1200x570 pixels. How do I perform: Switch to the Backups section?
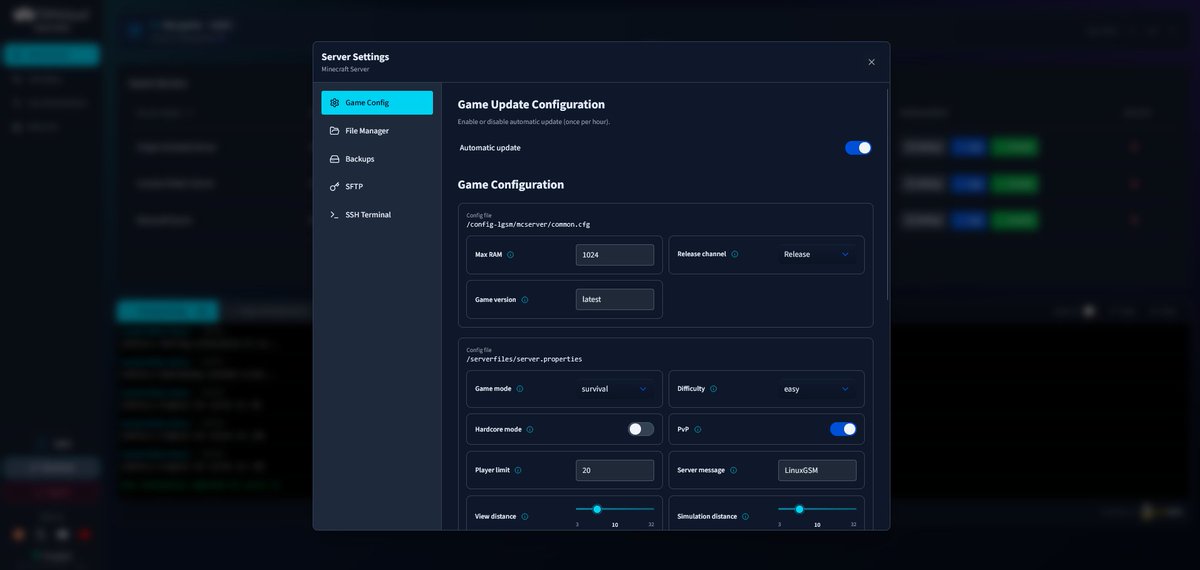(x=377, y=159)
